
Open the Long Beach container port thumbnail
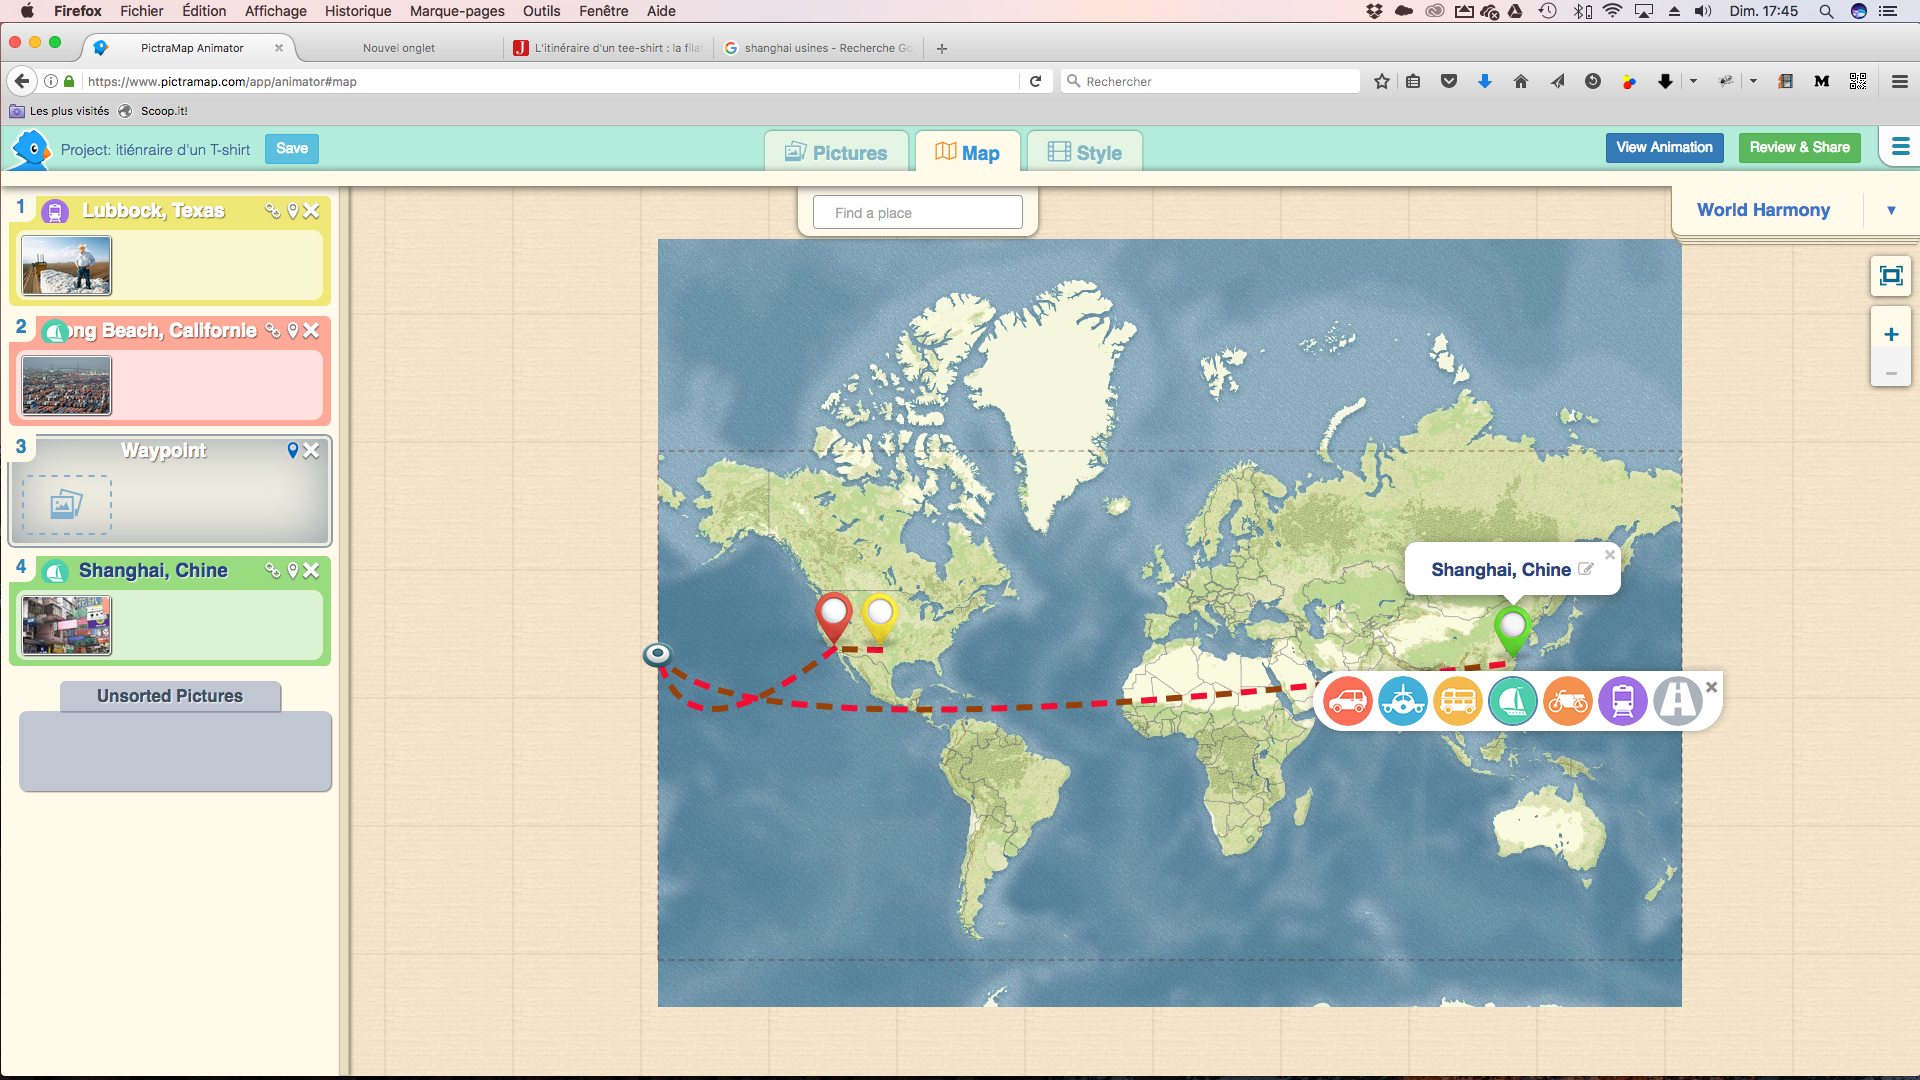click(67, 385)
